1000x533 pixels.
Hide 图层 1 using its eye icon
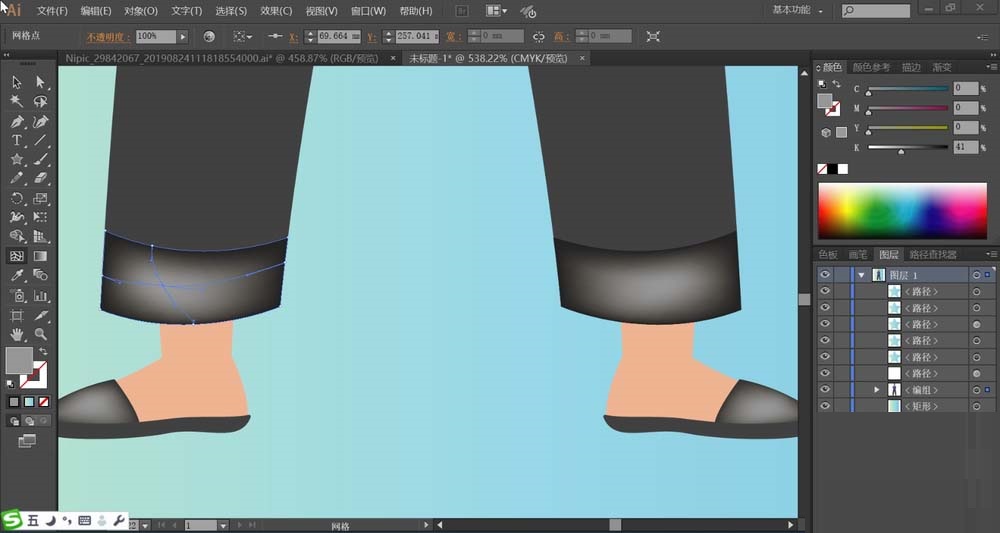(x=825, y=275)
